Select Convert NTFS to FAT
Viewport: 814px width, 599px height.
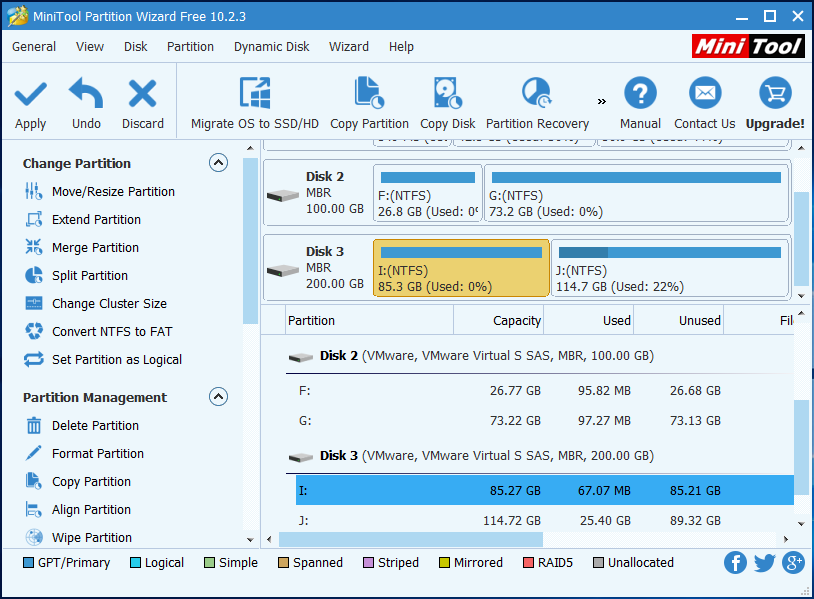(99, 332)
